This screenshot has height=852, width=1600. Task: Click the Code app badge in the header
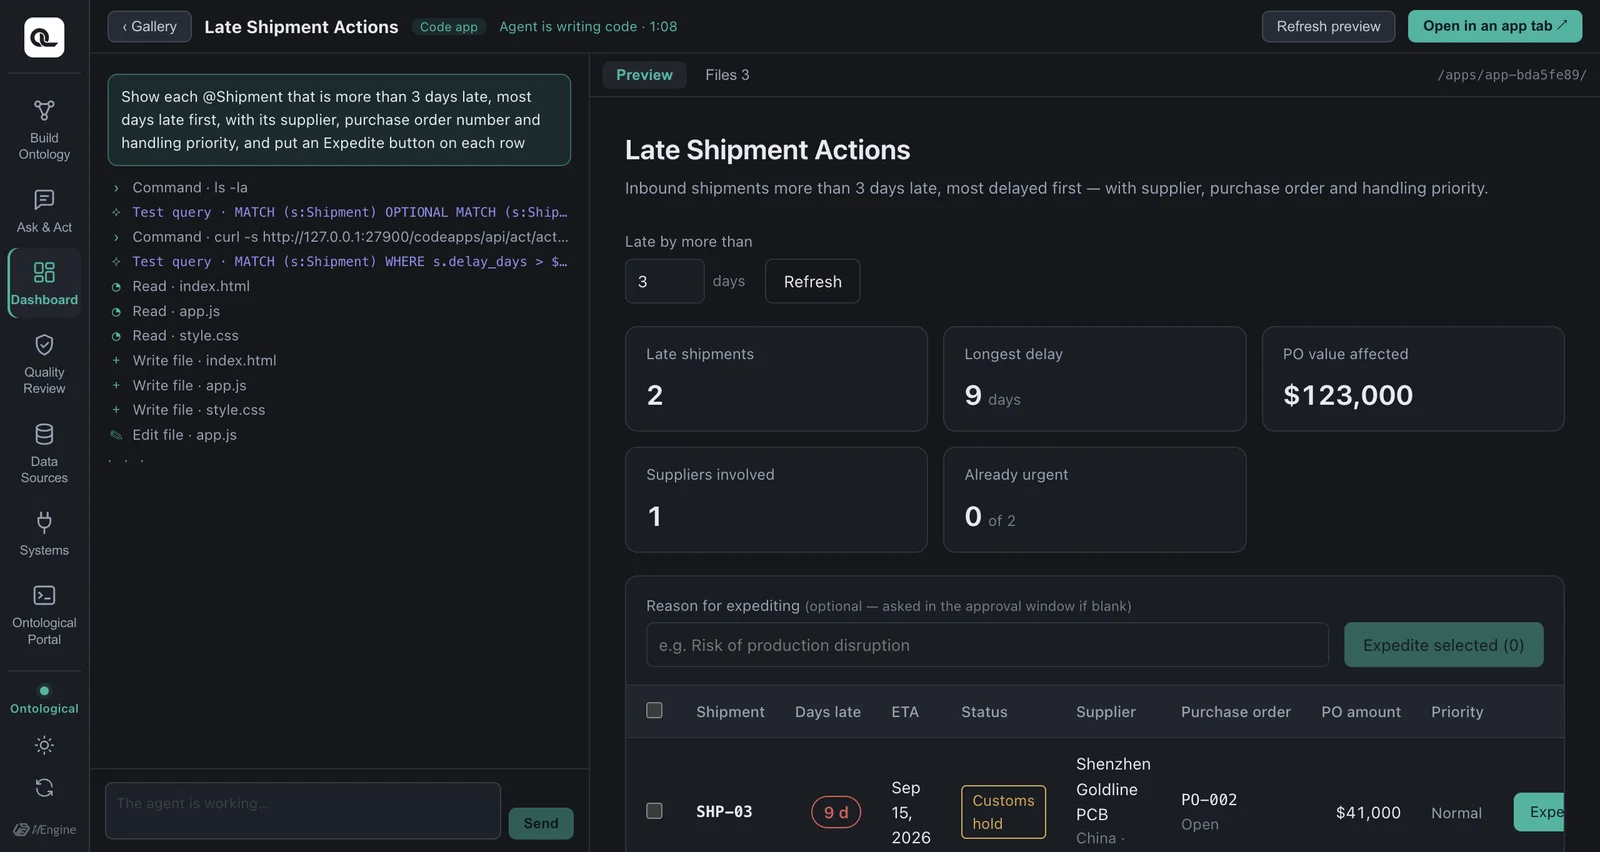click(x=449, y=27)
